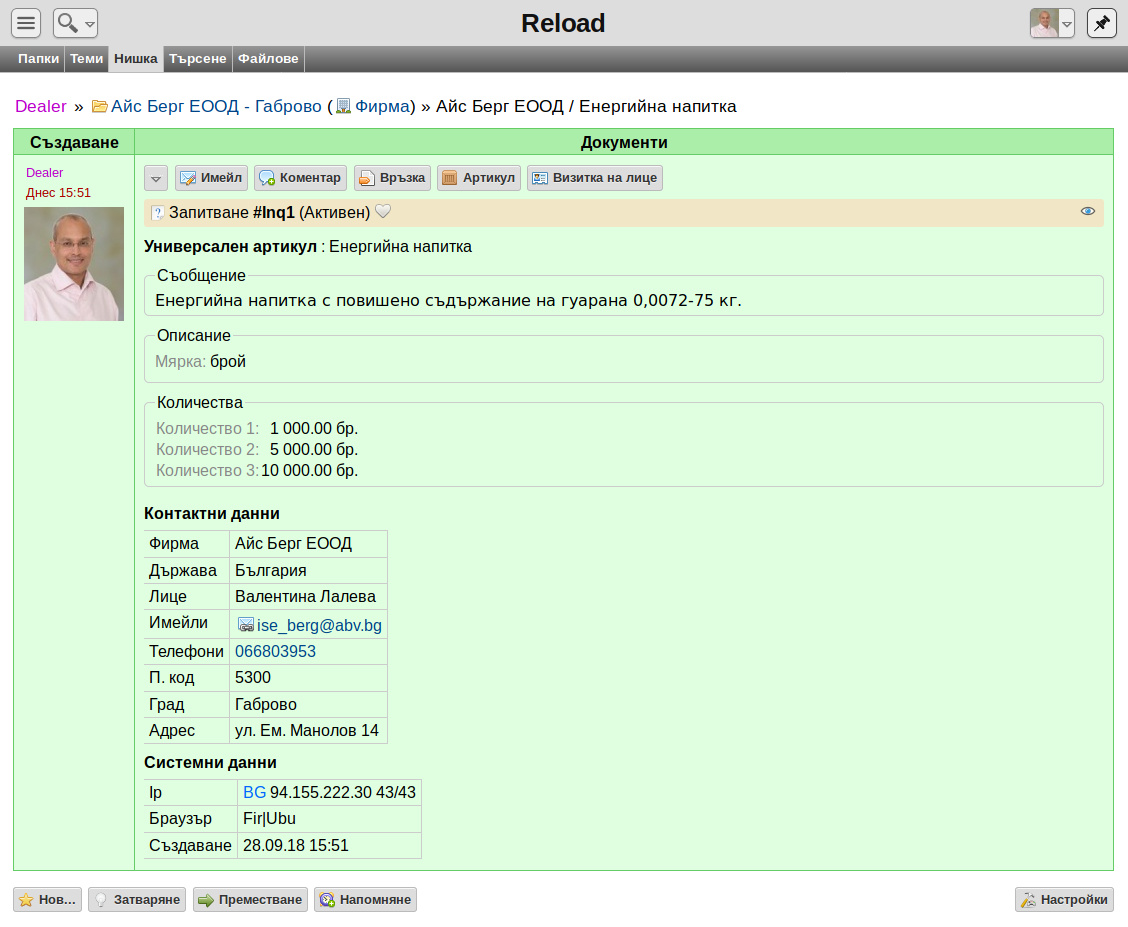Toggle the heart like on Запитване #Inq1
Screen dimensions: 1128x927
coord(383,211)
